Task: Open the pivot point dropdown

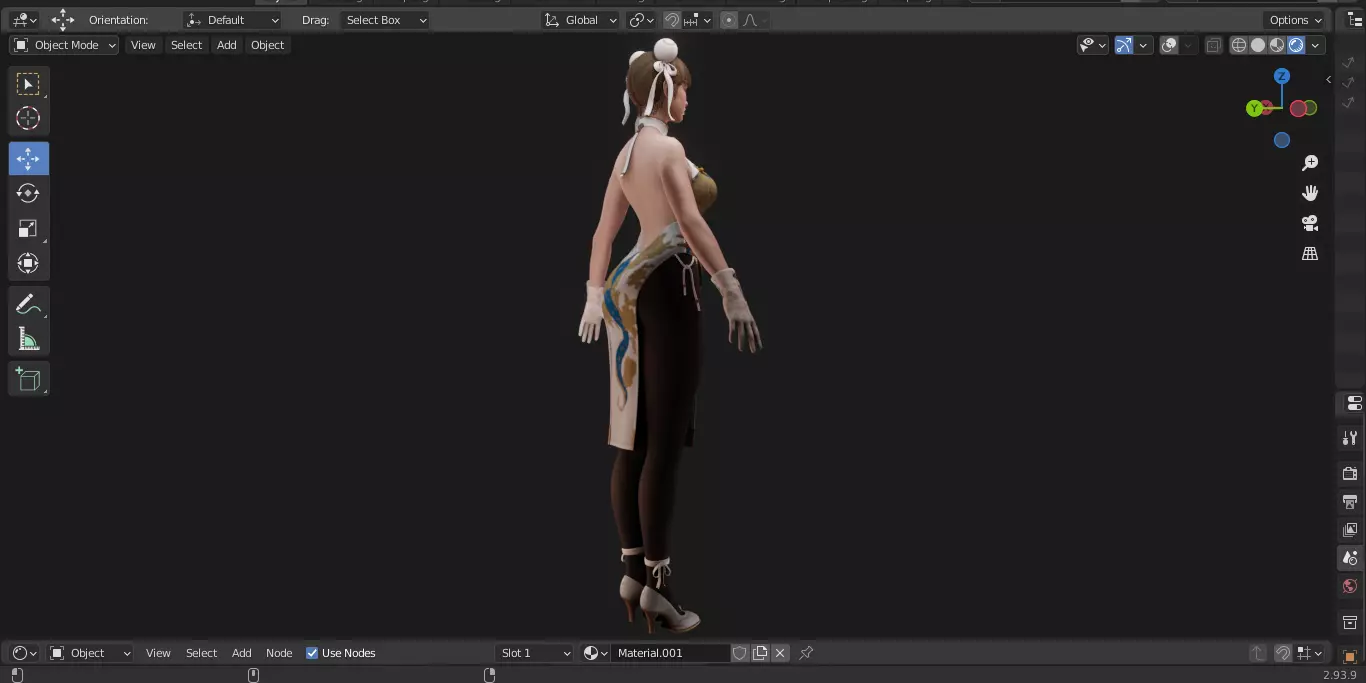Action: pyautogui.click(x=641, y=20)
